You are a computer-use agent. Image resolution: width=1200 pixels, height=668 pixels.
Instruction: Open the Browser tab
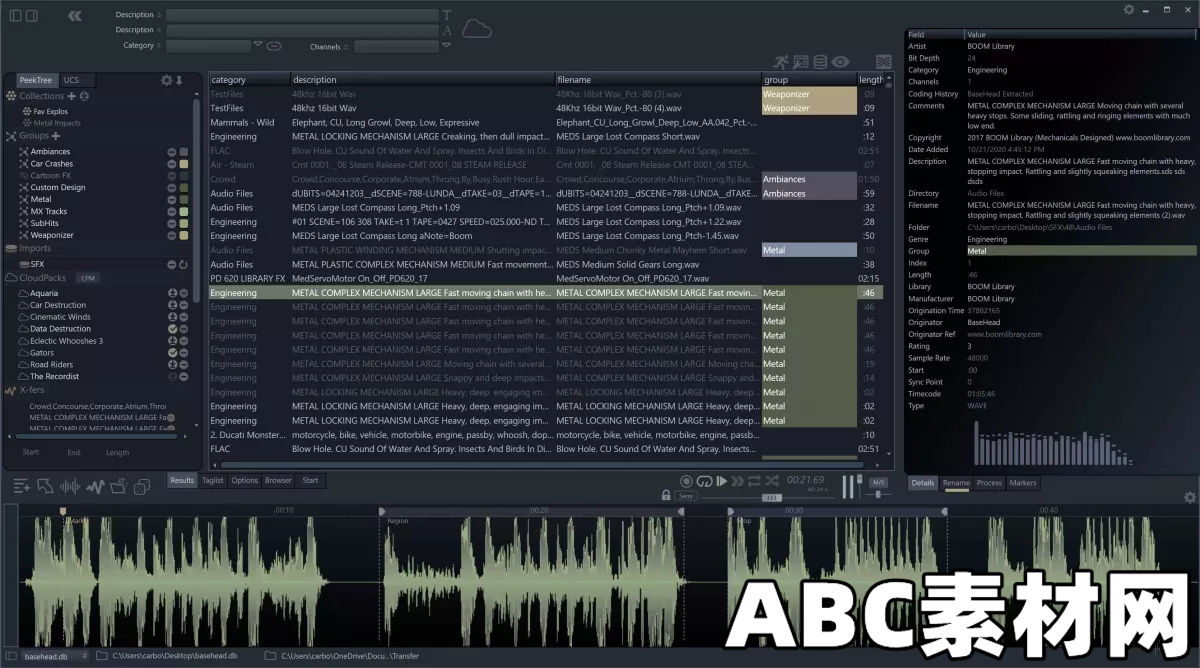point(278,480)
